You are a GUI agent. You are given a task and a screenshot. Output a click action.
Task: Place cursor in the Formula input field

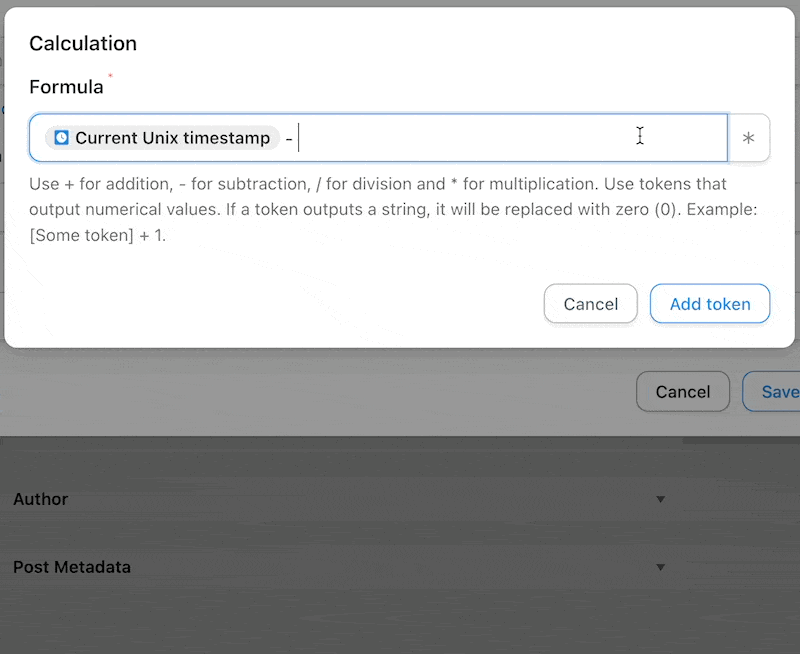379,138
